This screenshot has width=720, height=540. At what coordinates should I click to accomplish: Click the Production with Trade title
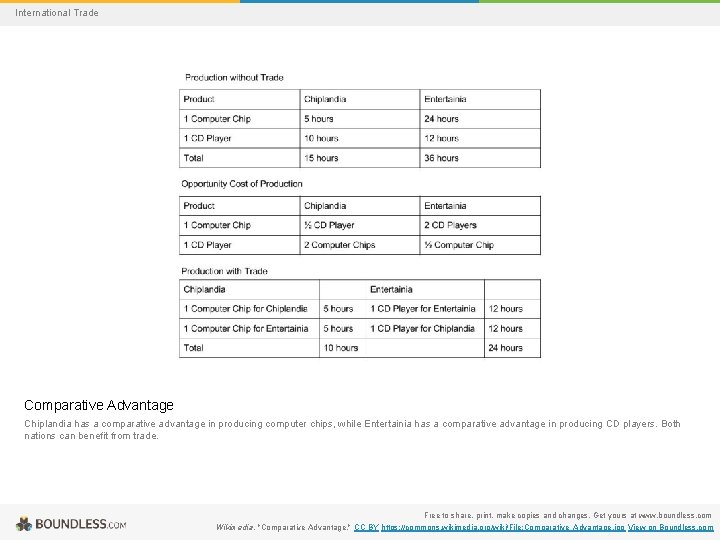coord(225,271)
